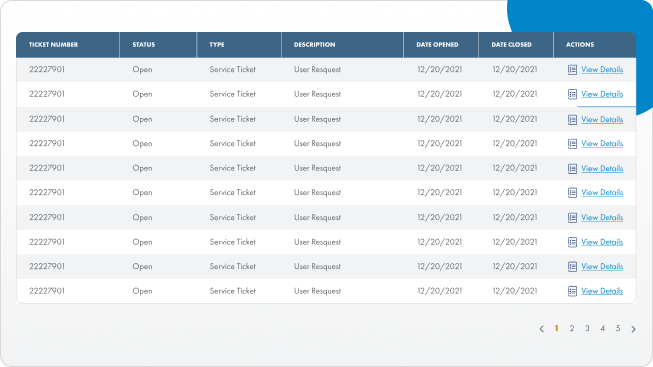Open View Details link in the seventh row
653x367 pixels.
click(602, 217)
